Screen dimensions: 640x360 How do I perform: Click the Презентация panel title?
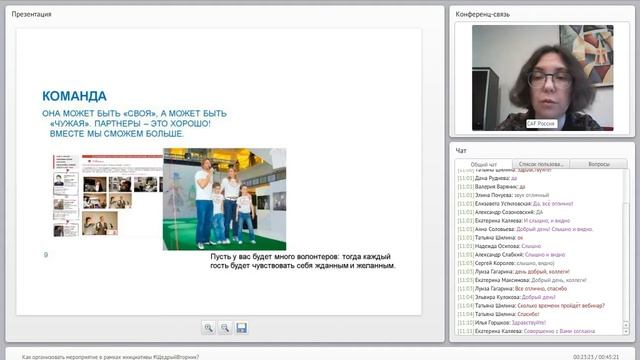[31, 14]
